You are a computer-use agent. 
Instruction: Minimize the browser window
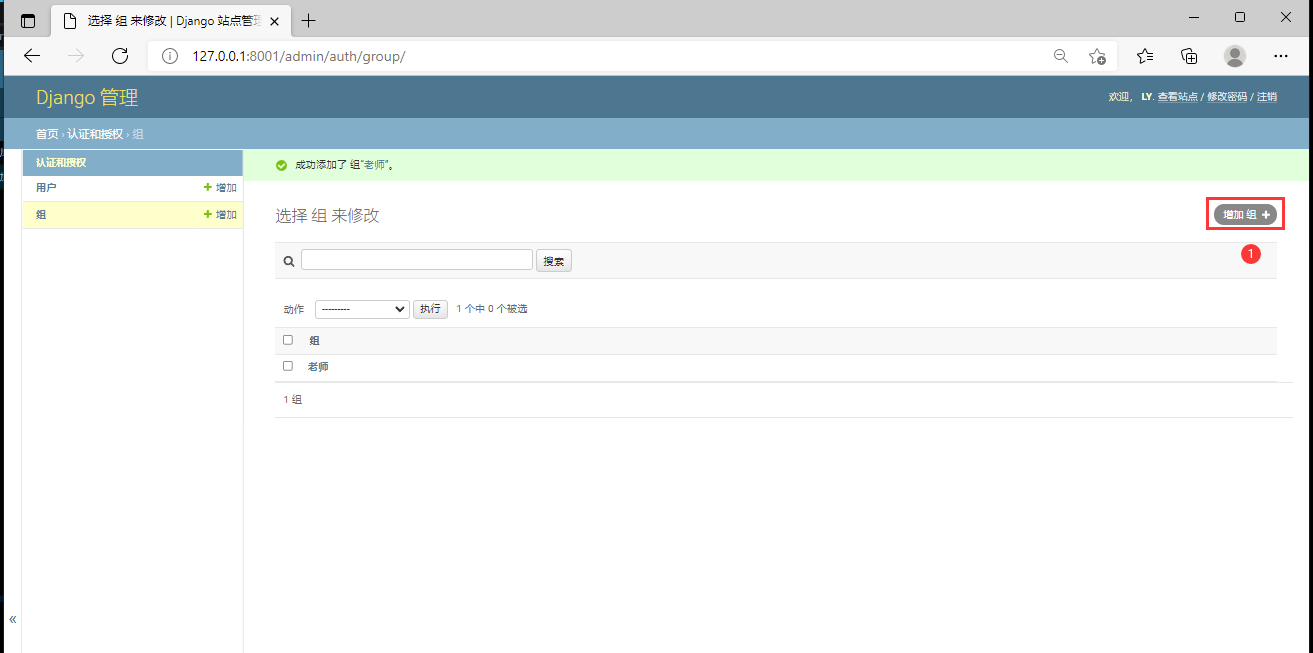pyautogui.click(x=1193, y=17)
